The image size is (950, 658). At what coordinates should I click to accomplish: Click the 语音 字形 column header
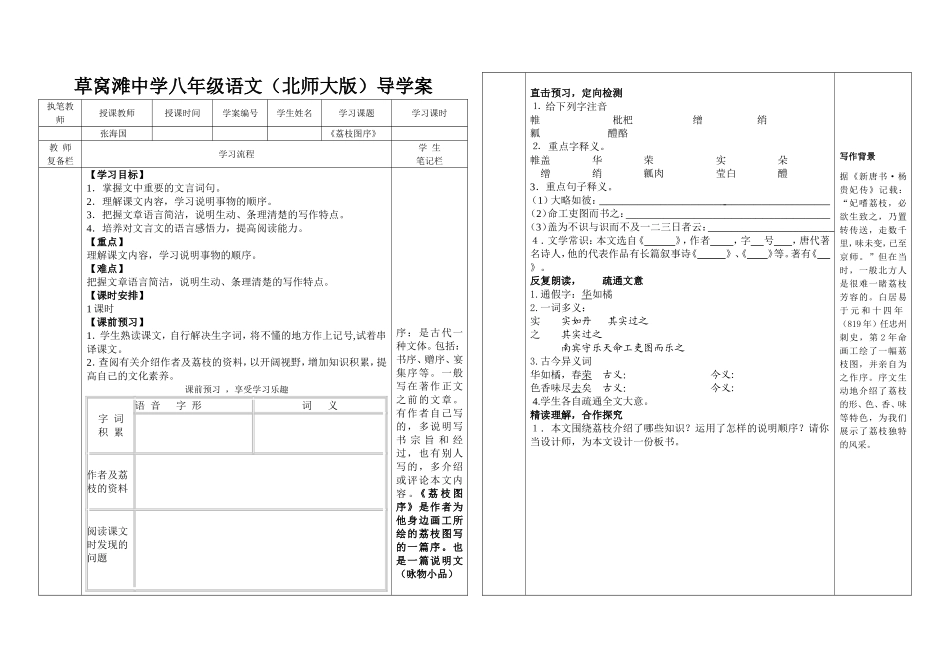click(168, 406)
